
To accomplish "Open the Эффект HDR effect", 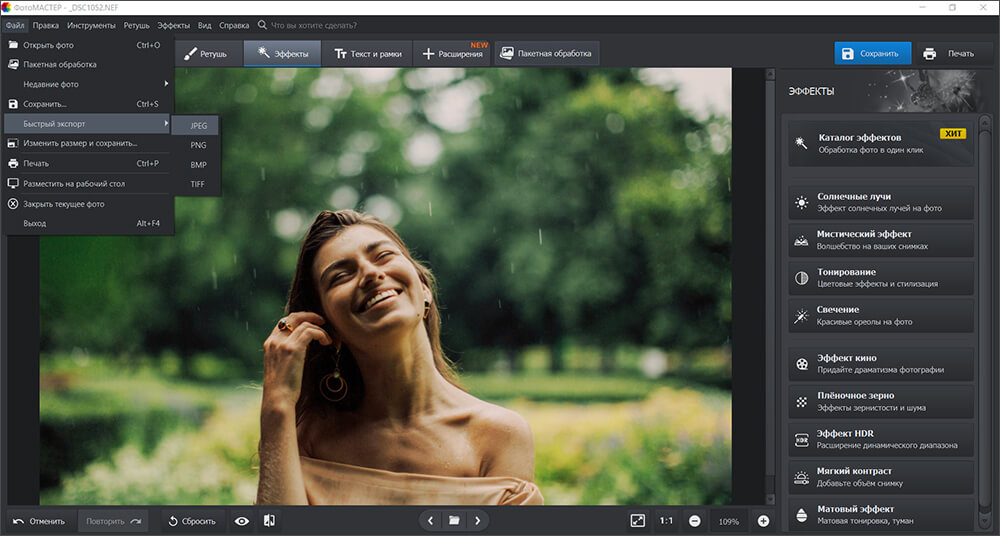I will pyautogui.click(x=881, y=439).
